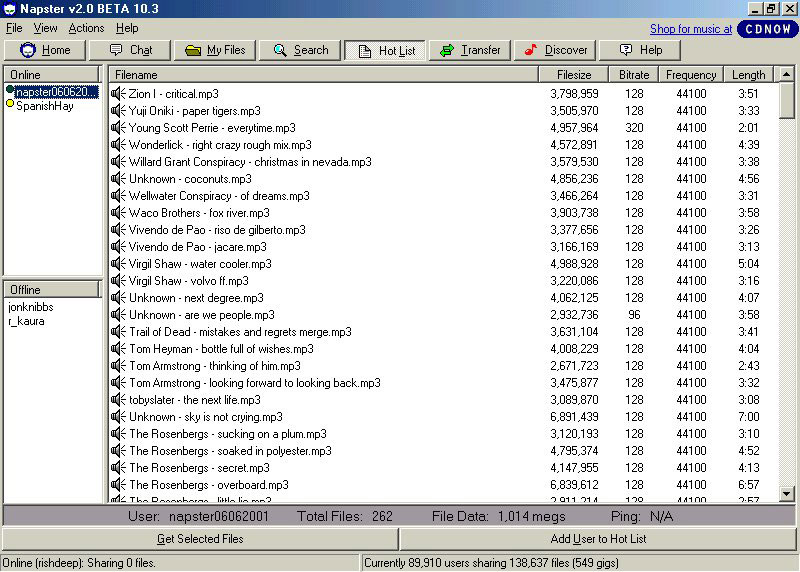
Task: Select 'tobyslater - the next life.mp3' row
Action: tap(444, 400)
